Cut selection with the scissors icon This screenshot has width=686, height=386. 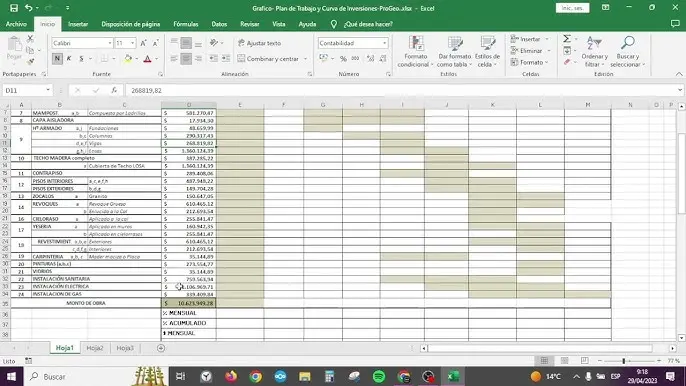pos(30,39)
